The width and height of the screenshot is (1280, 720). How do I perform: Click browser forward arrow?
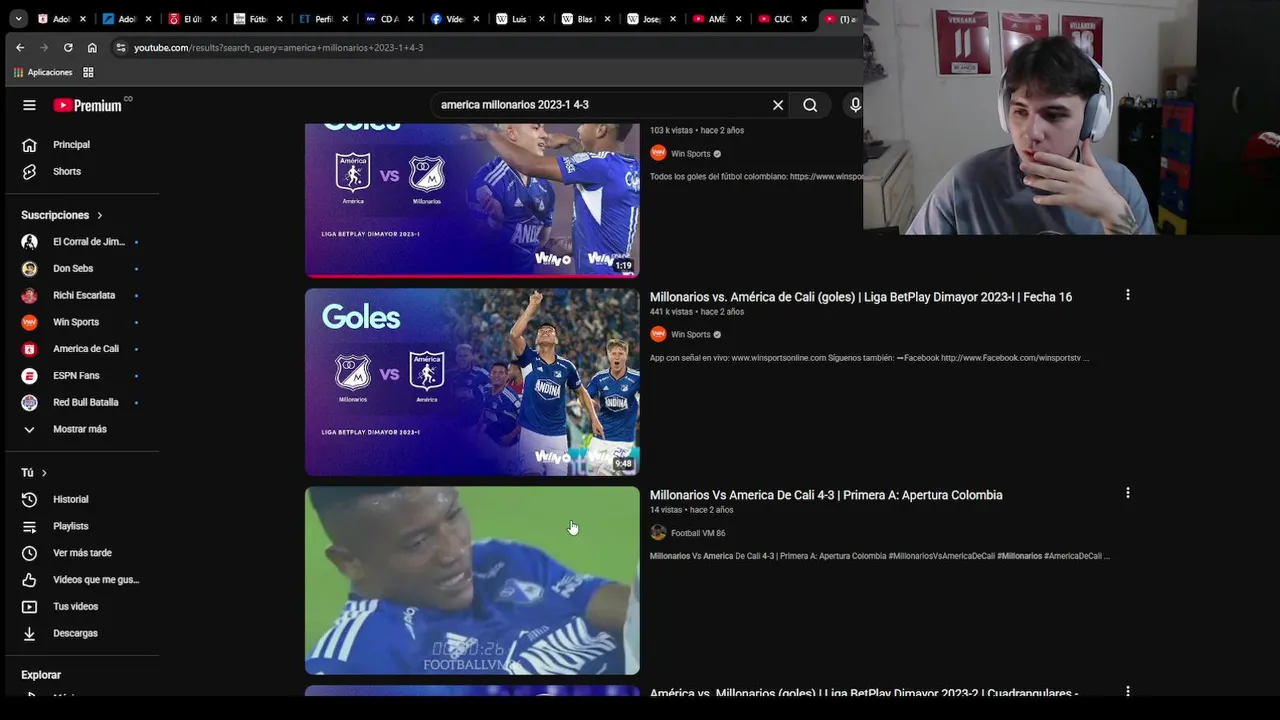(x=44, y=47)
